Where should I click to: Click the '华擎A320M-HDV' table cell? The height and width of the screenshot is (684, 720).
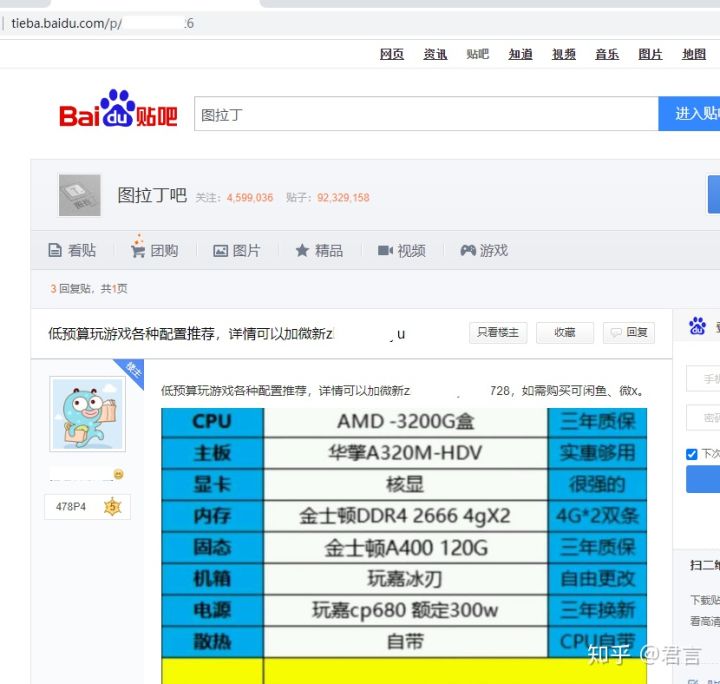coord(405,453)
